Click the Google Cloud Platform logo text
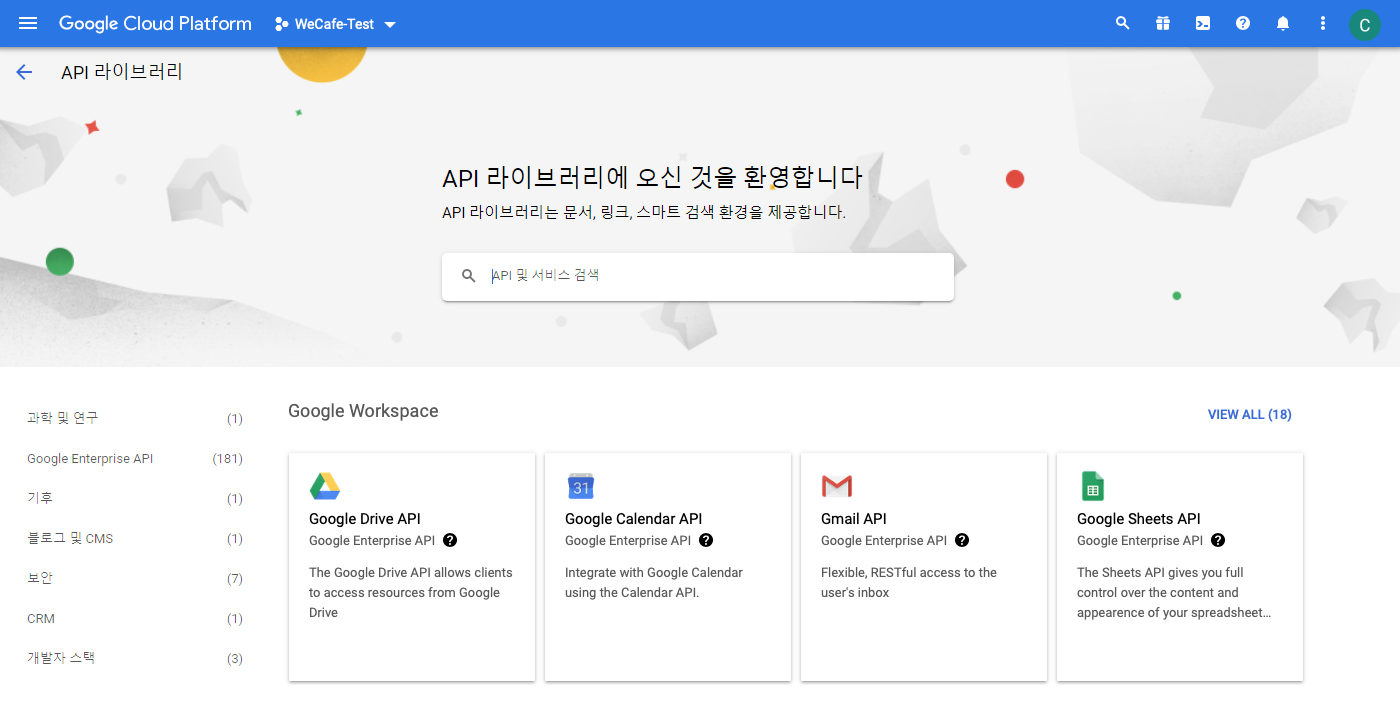Image resolution: width=1400 pixels, height=709 pixels. point(155,23)
